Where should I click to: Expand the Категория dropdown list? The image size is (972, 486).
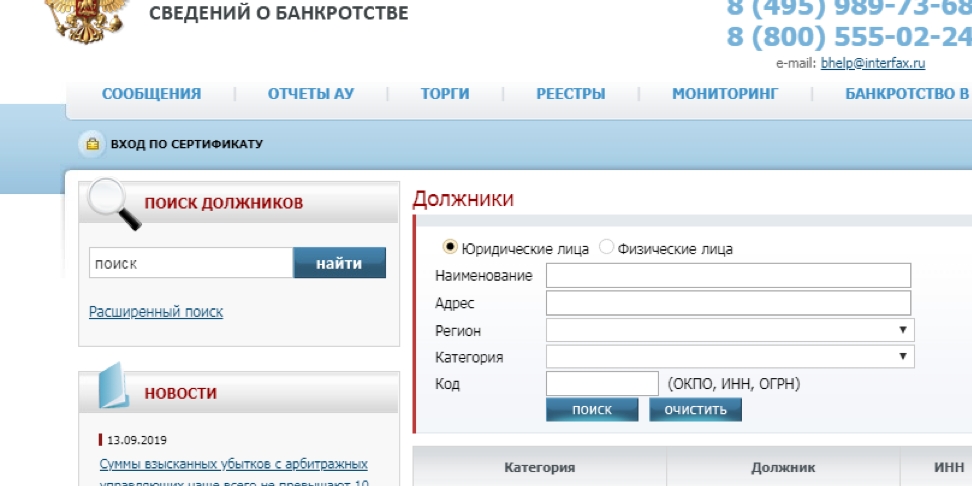[x=729, y=357]
